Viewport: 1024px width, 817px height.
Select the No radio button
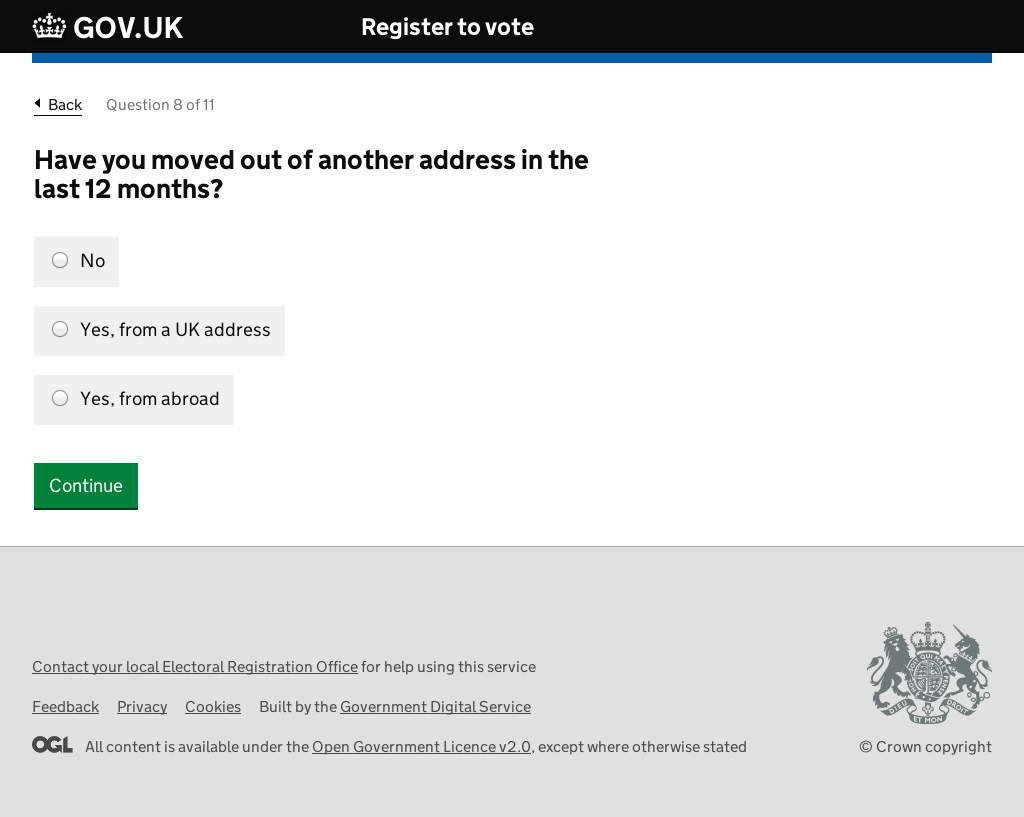(60, 261)
